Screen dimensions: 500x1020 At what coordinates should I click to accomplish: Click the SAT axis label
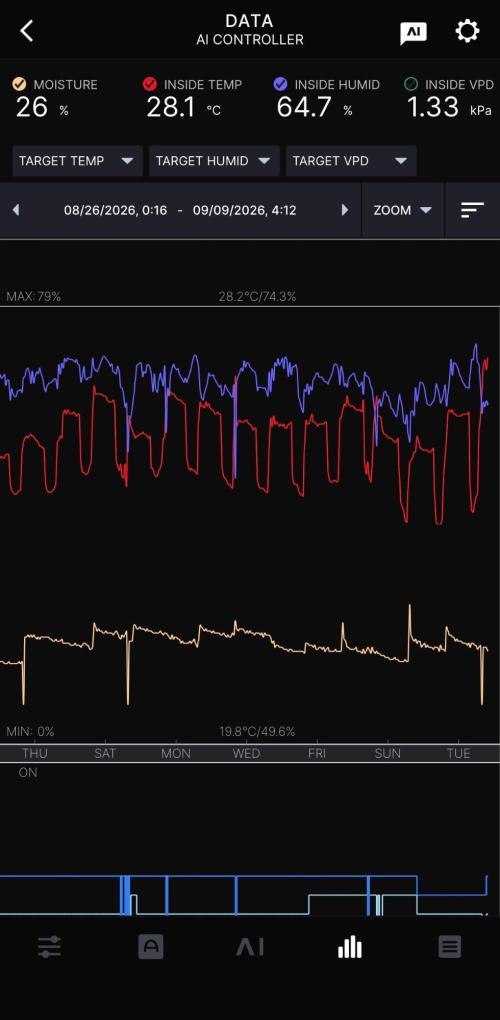105,753
